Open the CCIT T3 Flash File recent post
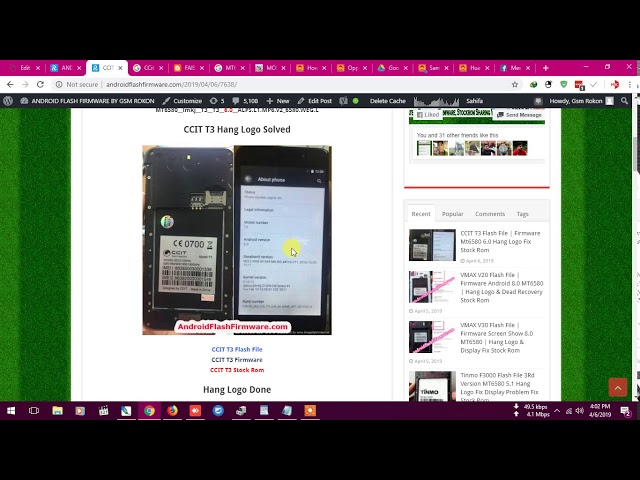 500,242
